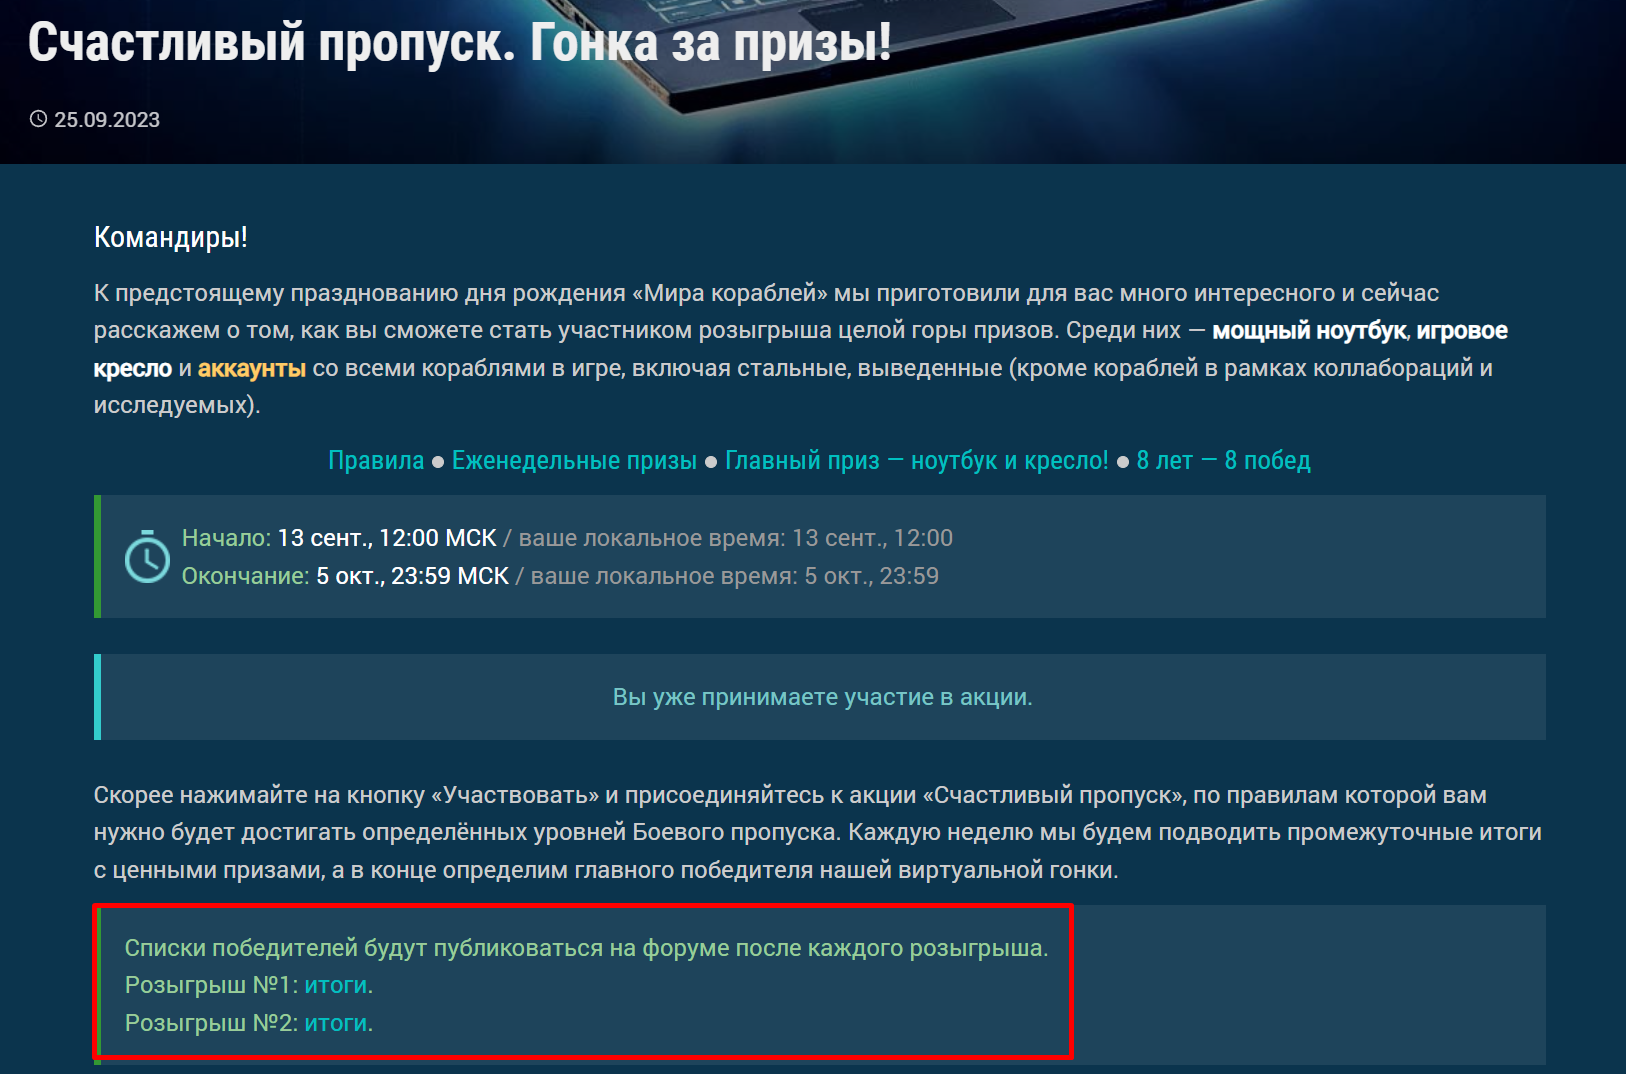Screen dimensions: 1626x1074
Task: Open the «Правила» anchor link
Action: point(376,460)
